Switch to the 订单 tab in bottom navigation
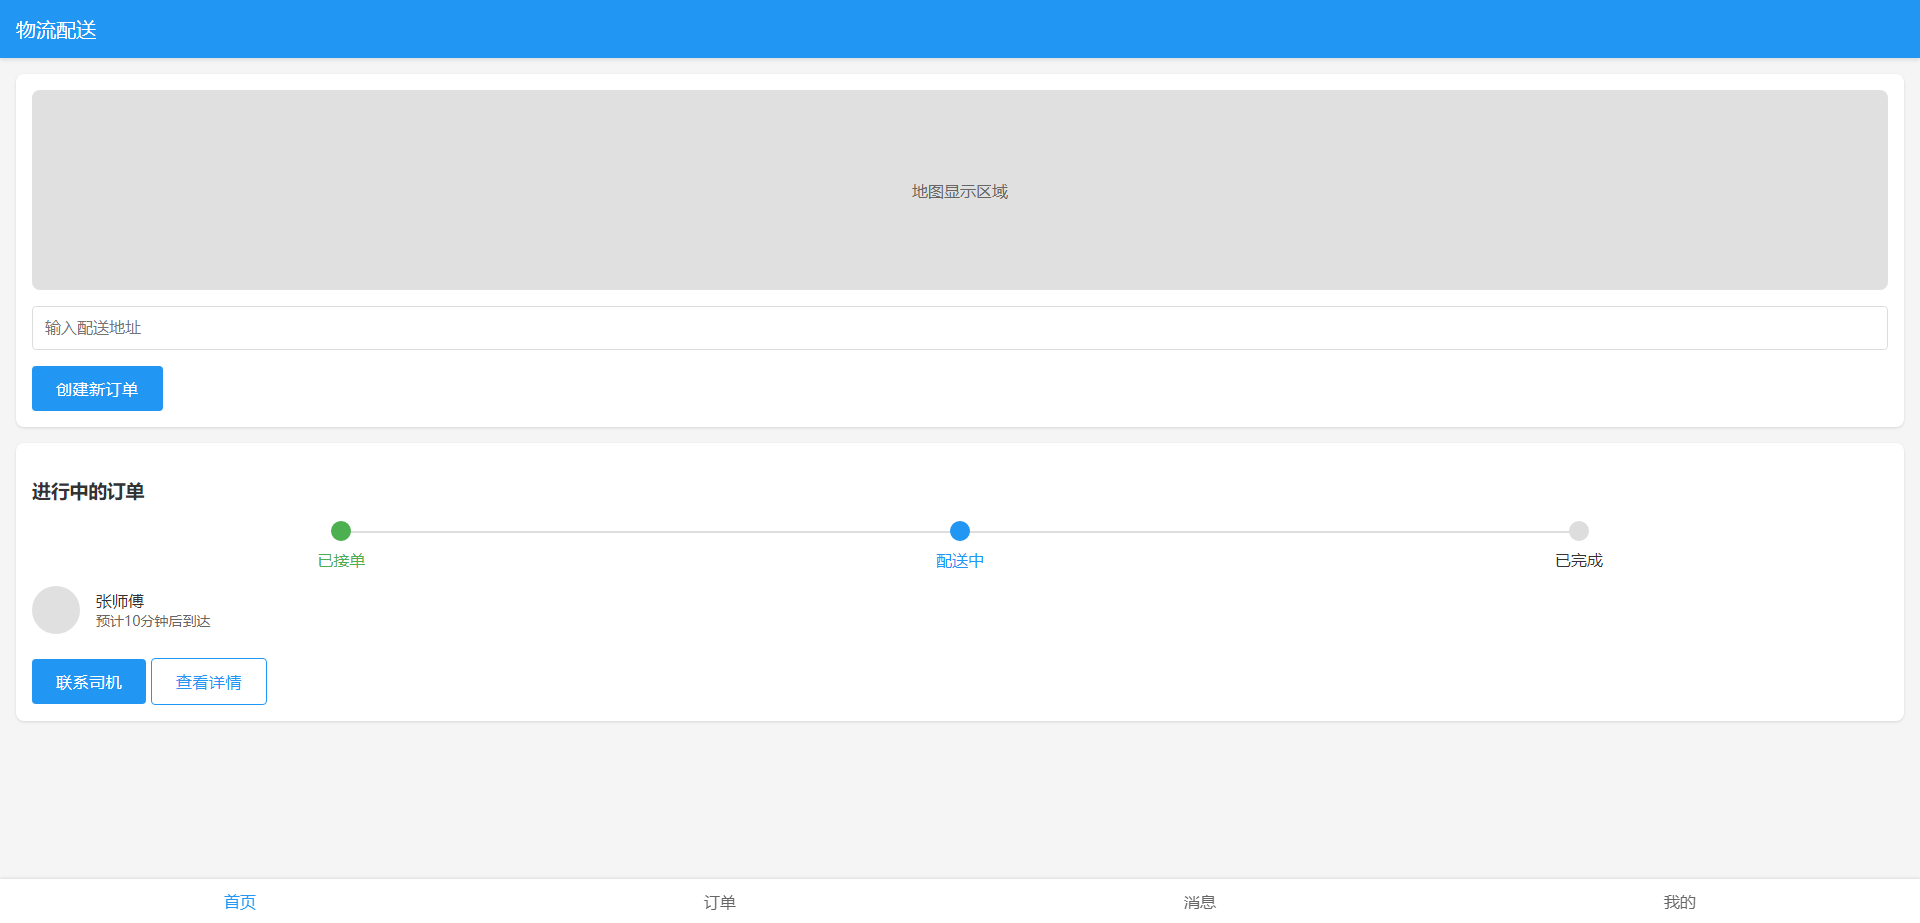Image resolution: width=1920 pixels, height=923 pixels. pos(719,902)
